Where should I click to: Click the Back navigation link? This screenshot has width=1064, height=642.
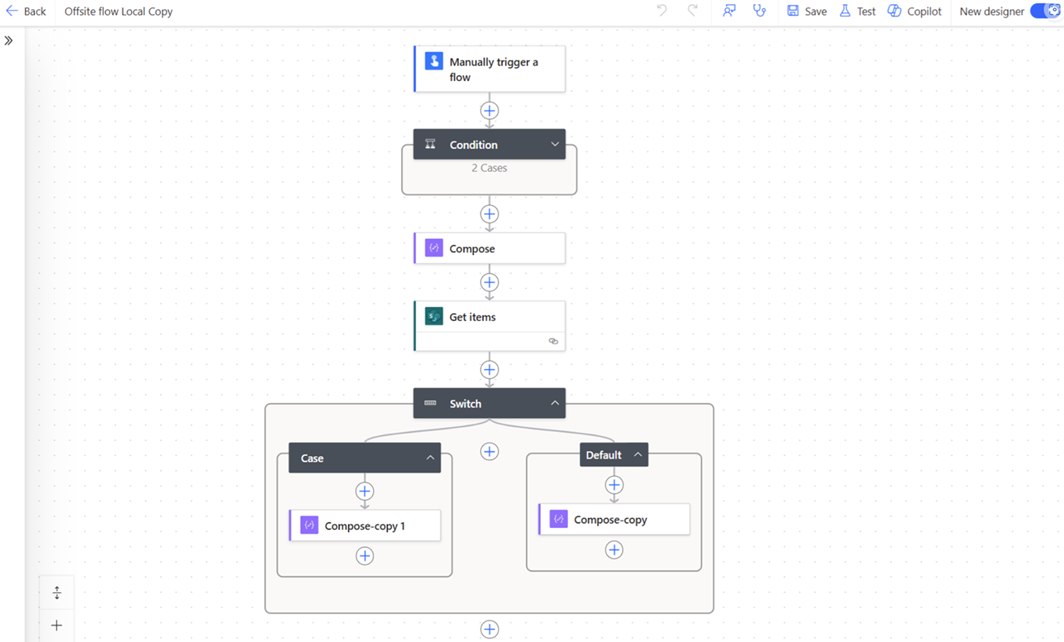(25, 11)
